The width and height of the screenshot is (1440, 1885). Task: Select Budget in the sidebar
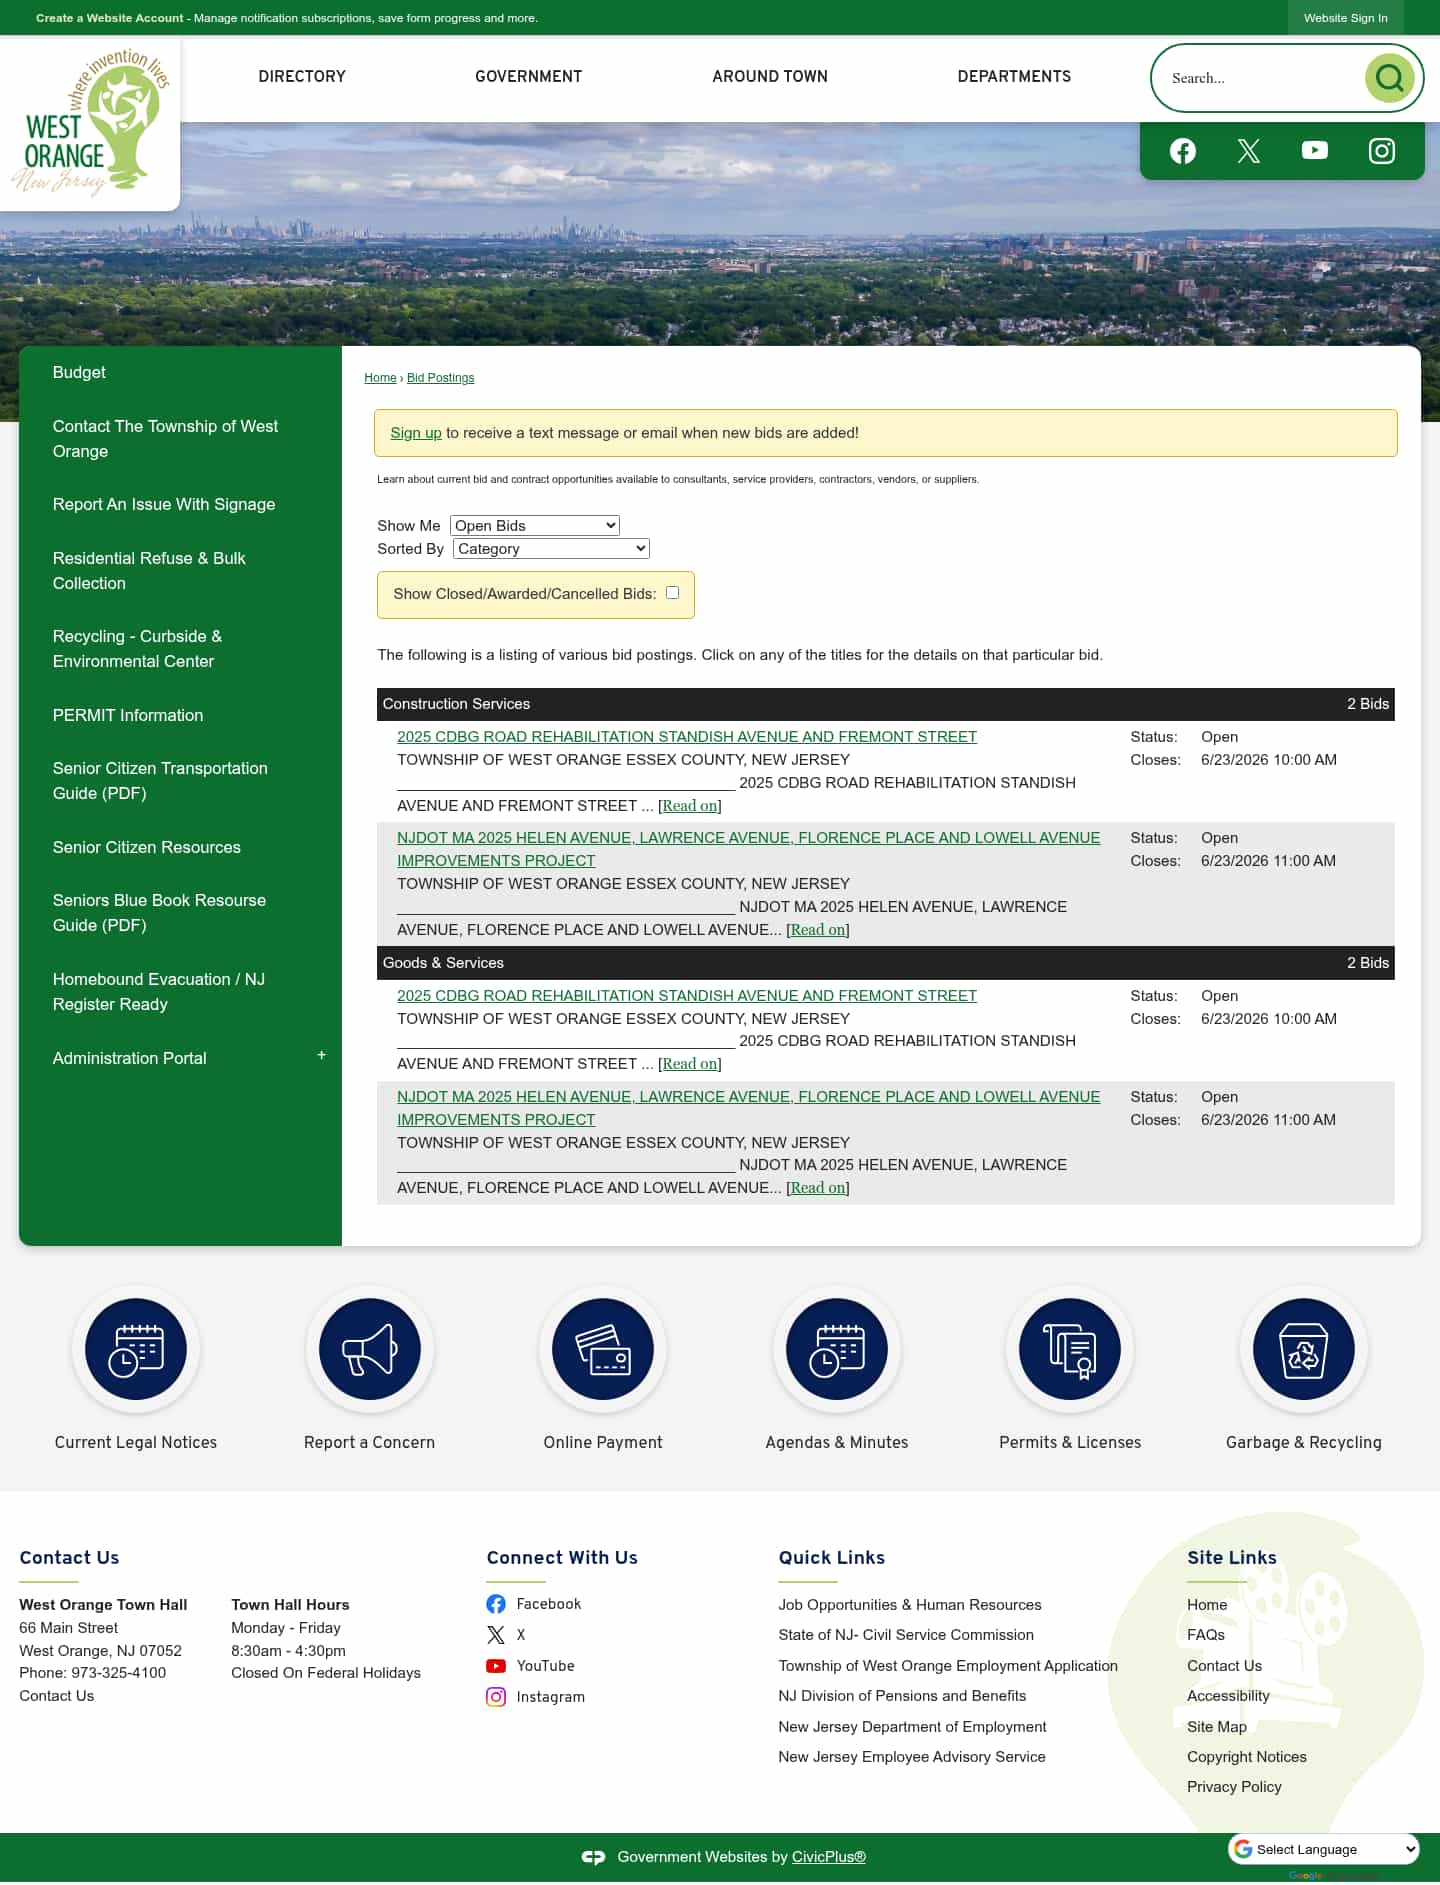(x=79, y=372)
